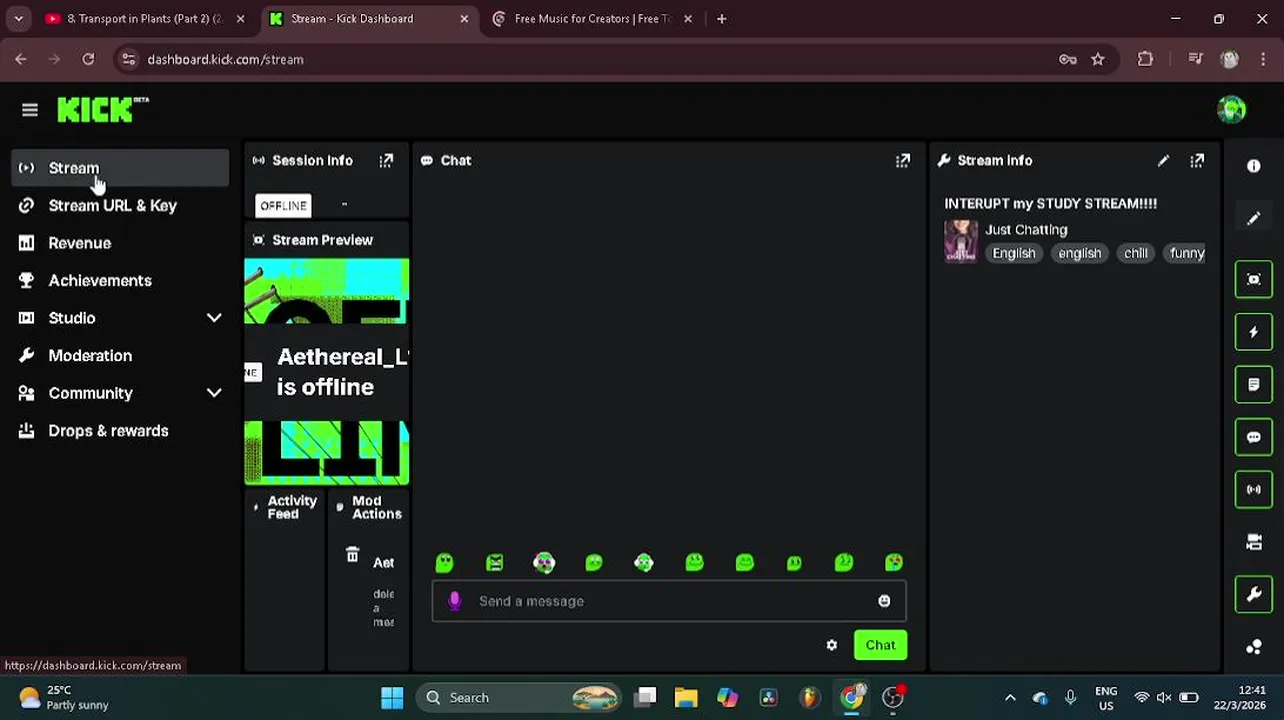Click the address bar URL

[x=225, y=59]
